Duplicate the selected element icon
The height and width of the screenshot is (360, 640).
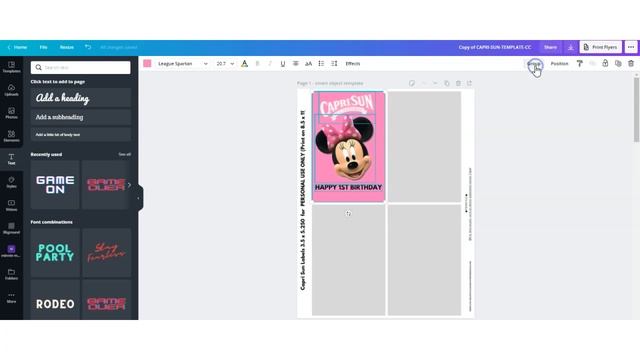pyautogui.click(x=618, y=63)
